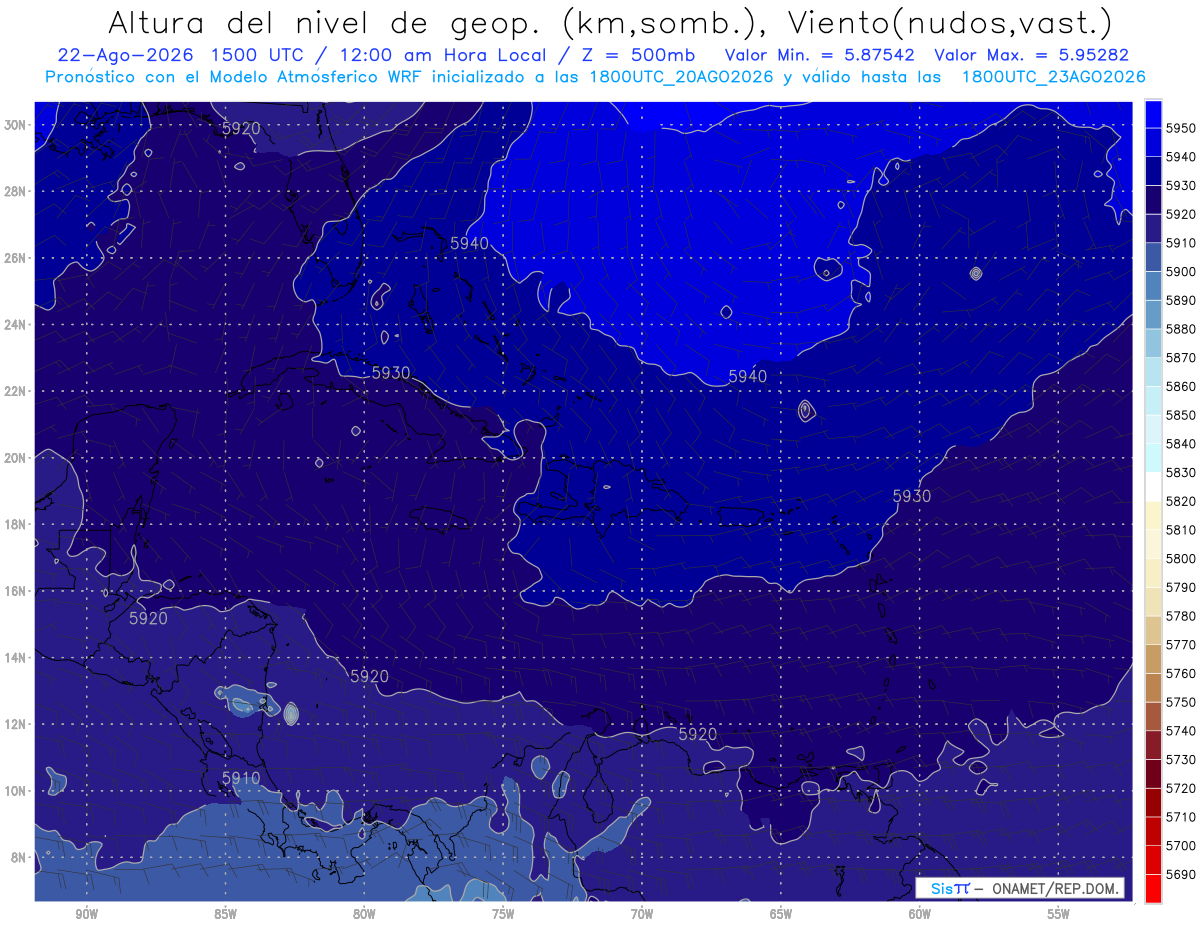Click 5690 on the color scale
The width and height of the screenshot is (1200, 927).
1181,874
